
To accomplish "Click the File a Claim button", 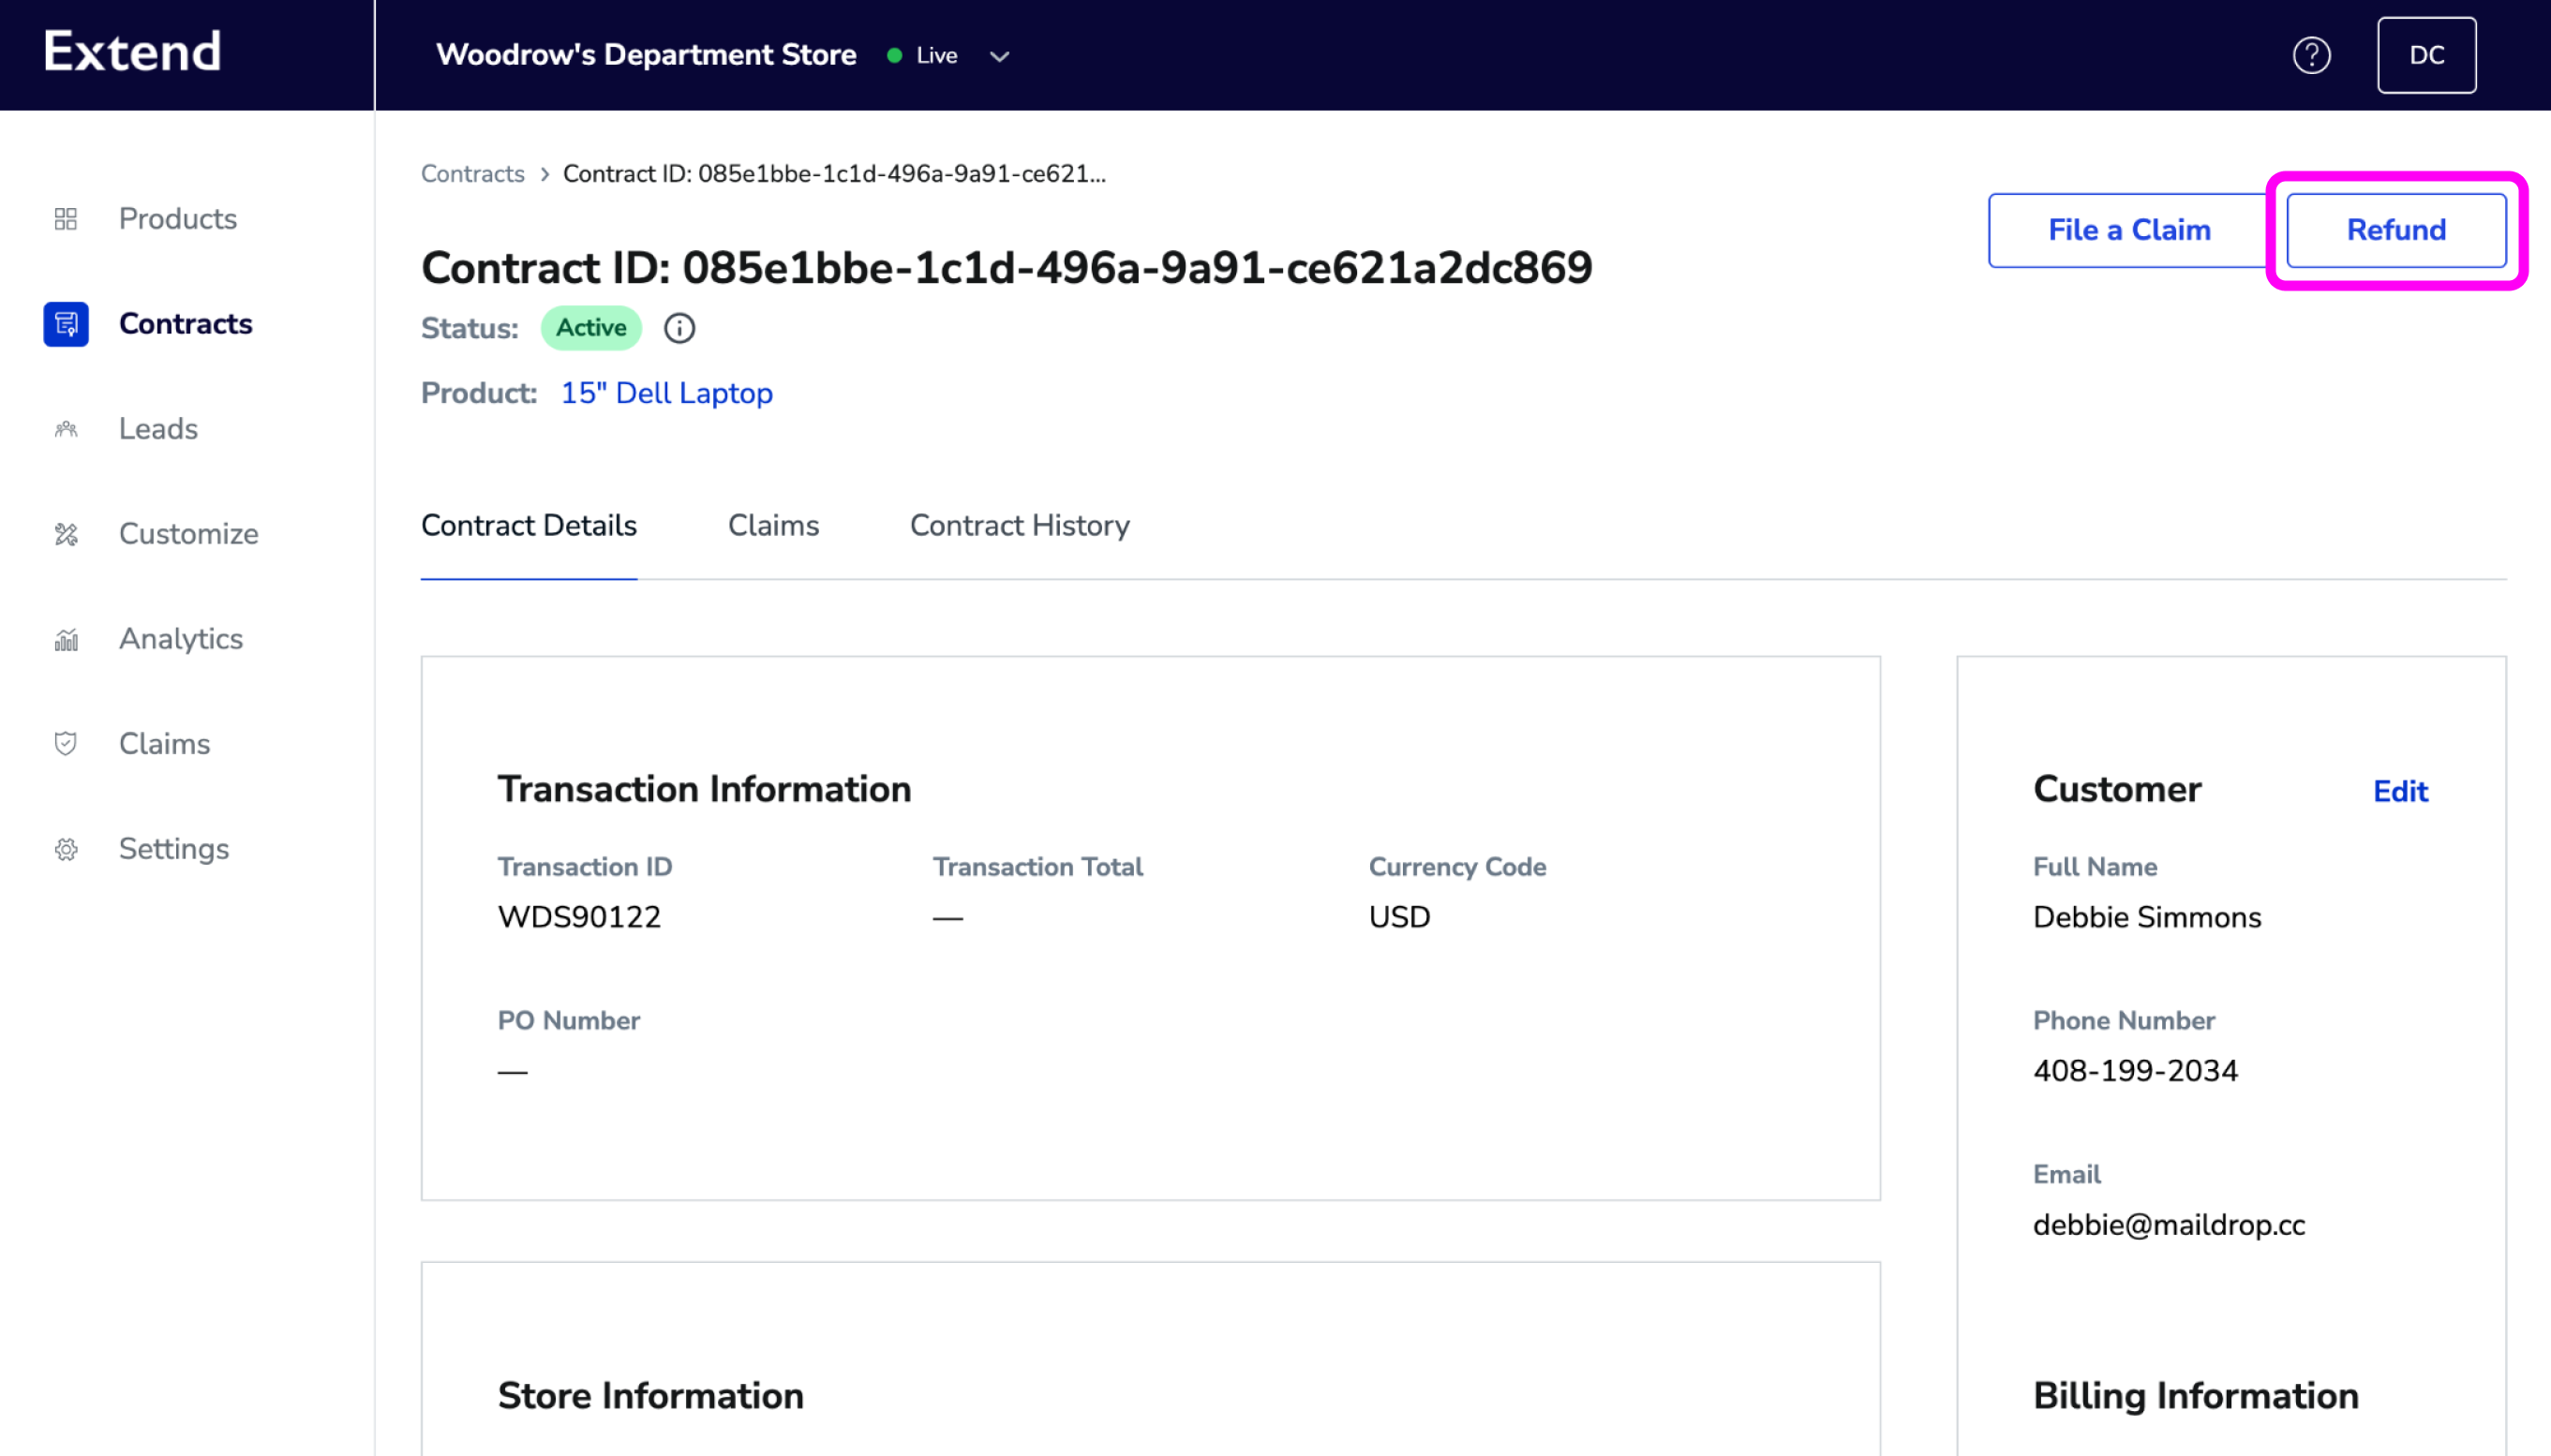I will point(2128,230).
